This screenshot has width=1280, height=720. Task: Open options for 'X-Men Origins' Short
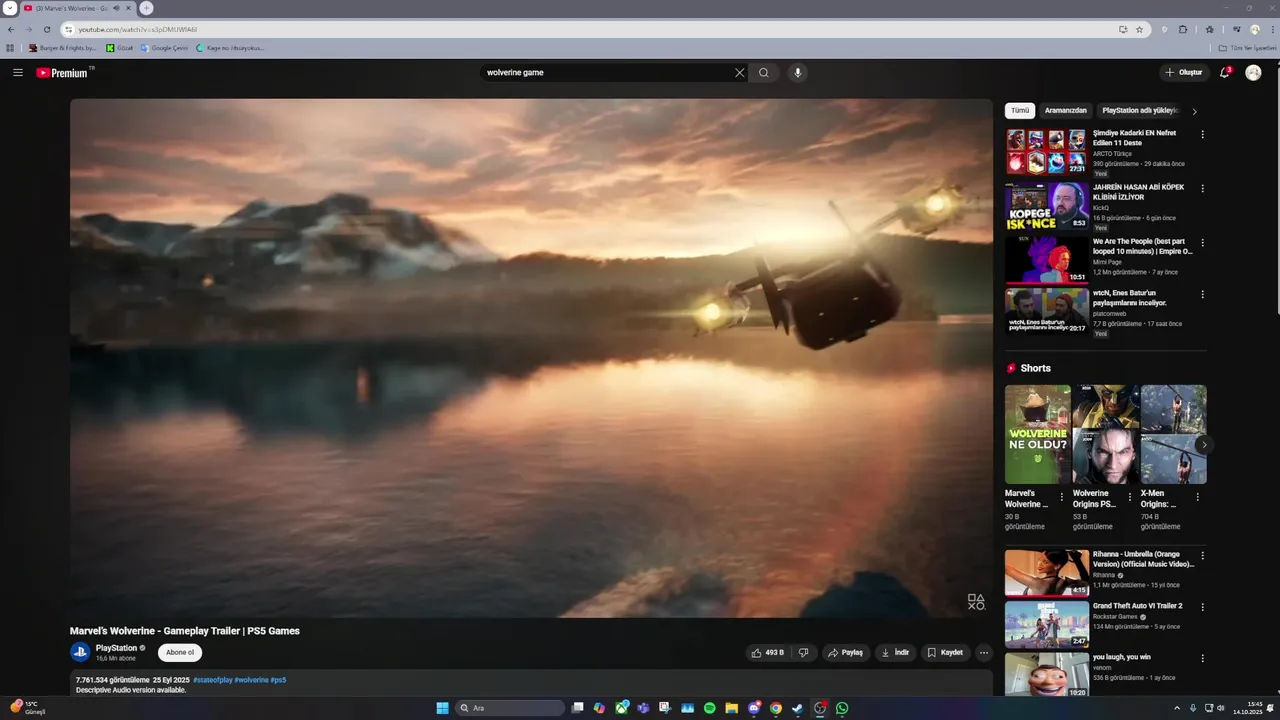[1197, 497]
